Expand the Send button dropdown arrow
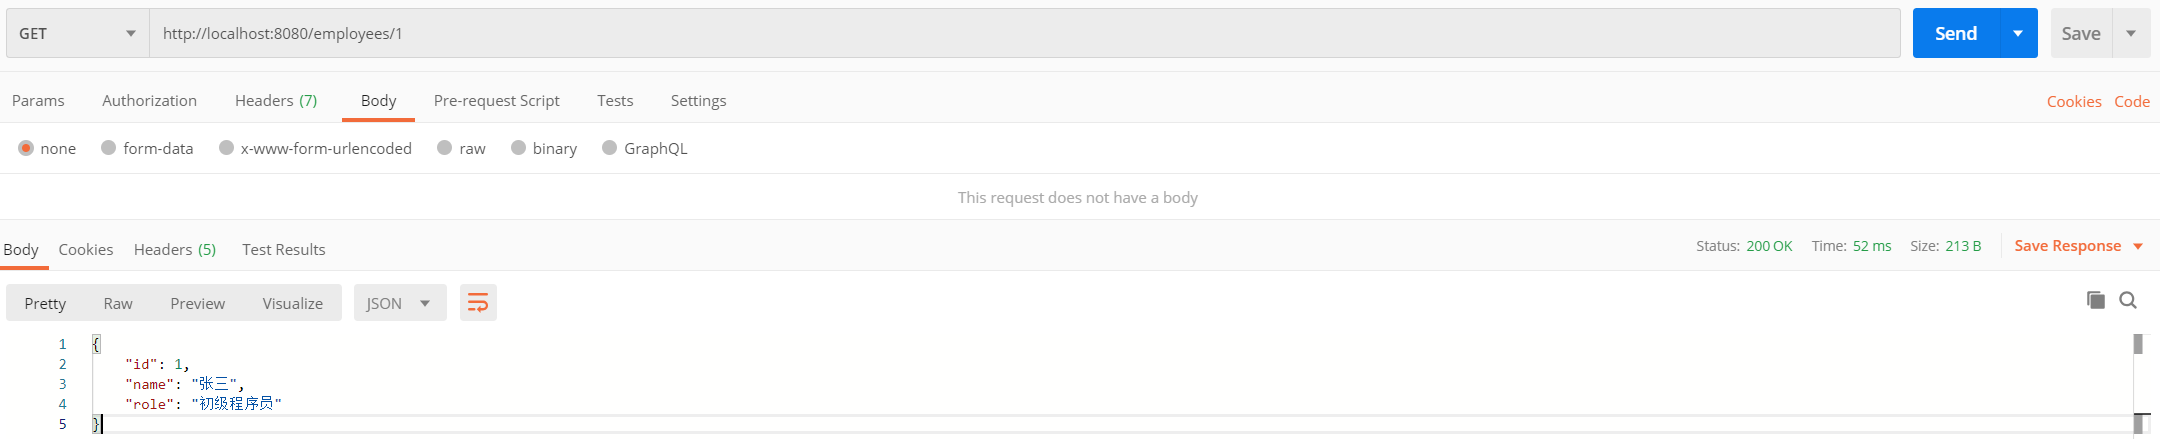 [x=2018, y=34]
